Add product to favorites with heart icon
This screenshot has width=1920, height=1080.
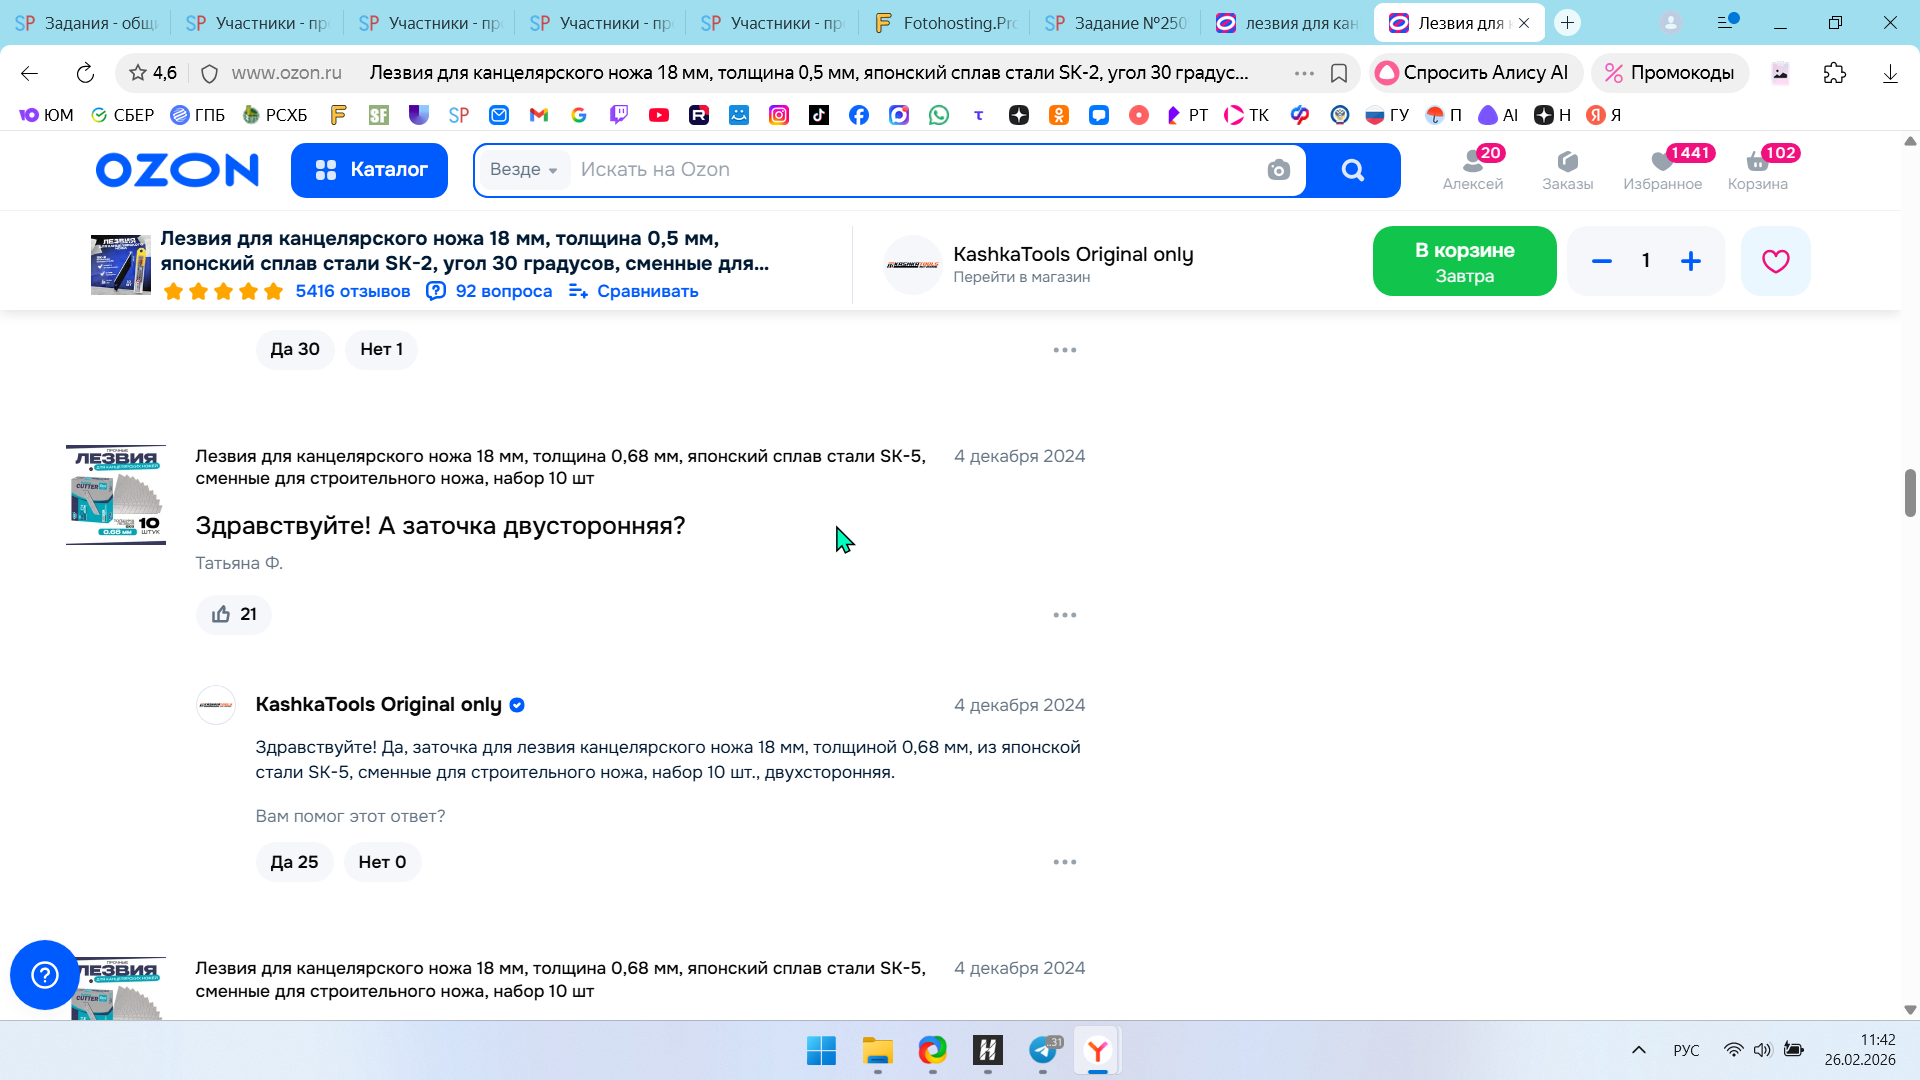click(1775, 261)
